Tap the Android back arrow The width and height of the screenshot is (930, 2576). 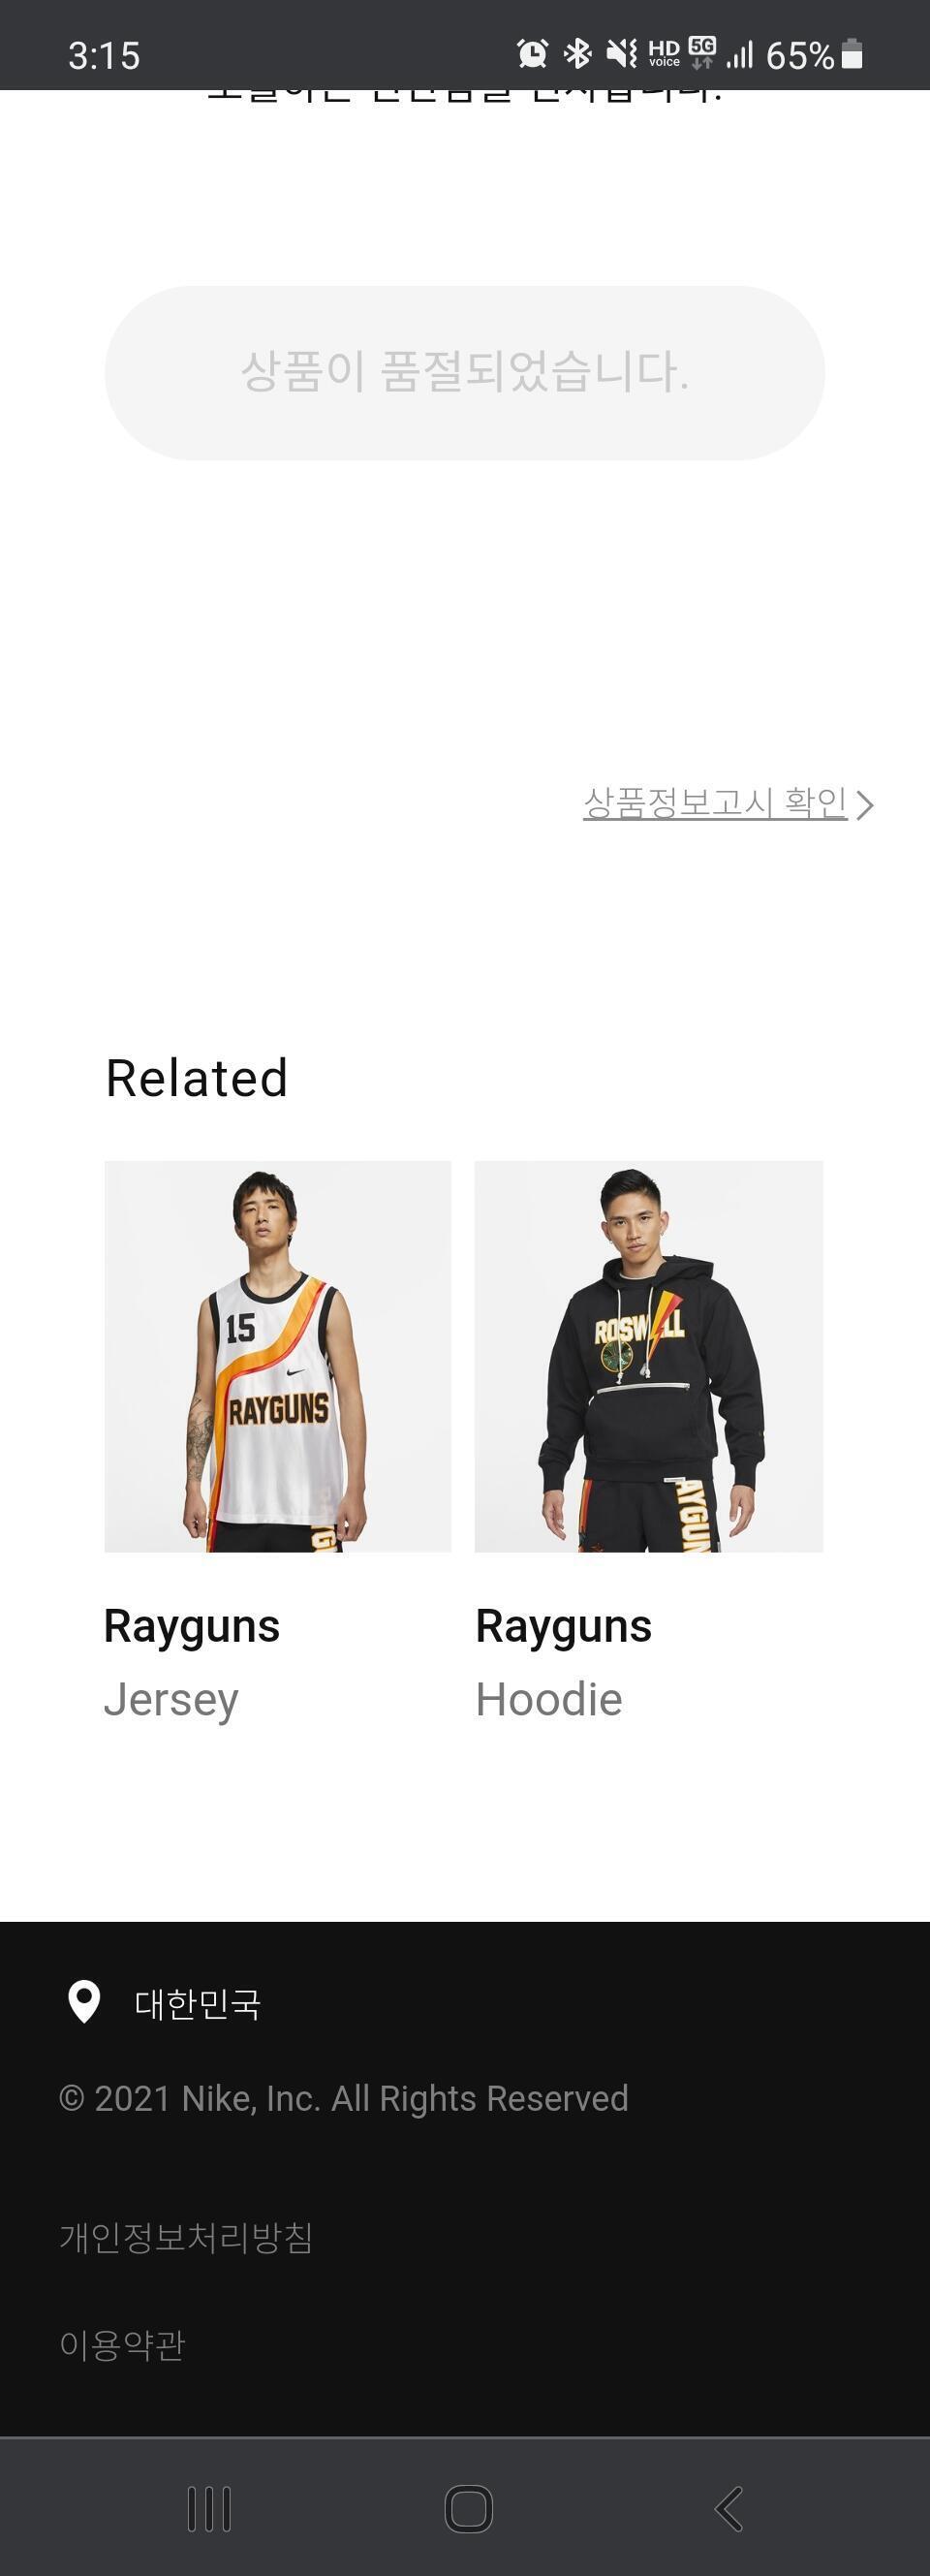pos(729,2509)
